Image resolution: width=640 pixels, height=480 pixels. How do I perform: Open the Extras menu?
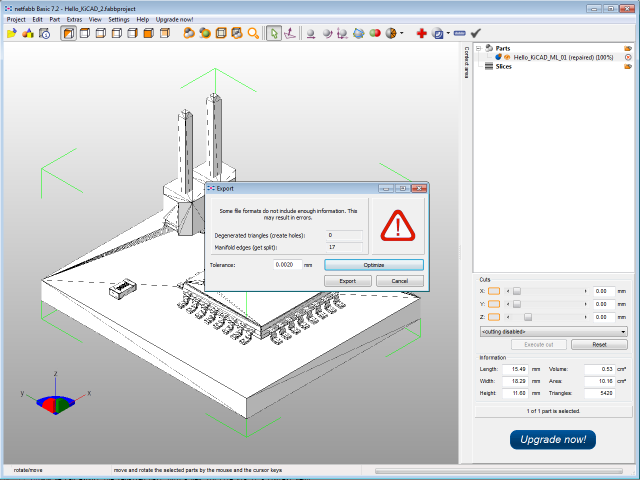click(74, 19)
